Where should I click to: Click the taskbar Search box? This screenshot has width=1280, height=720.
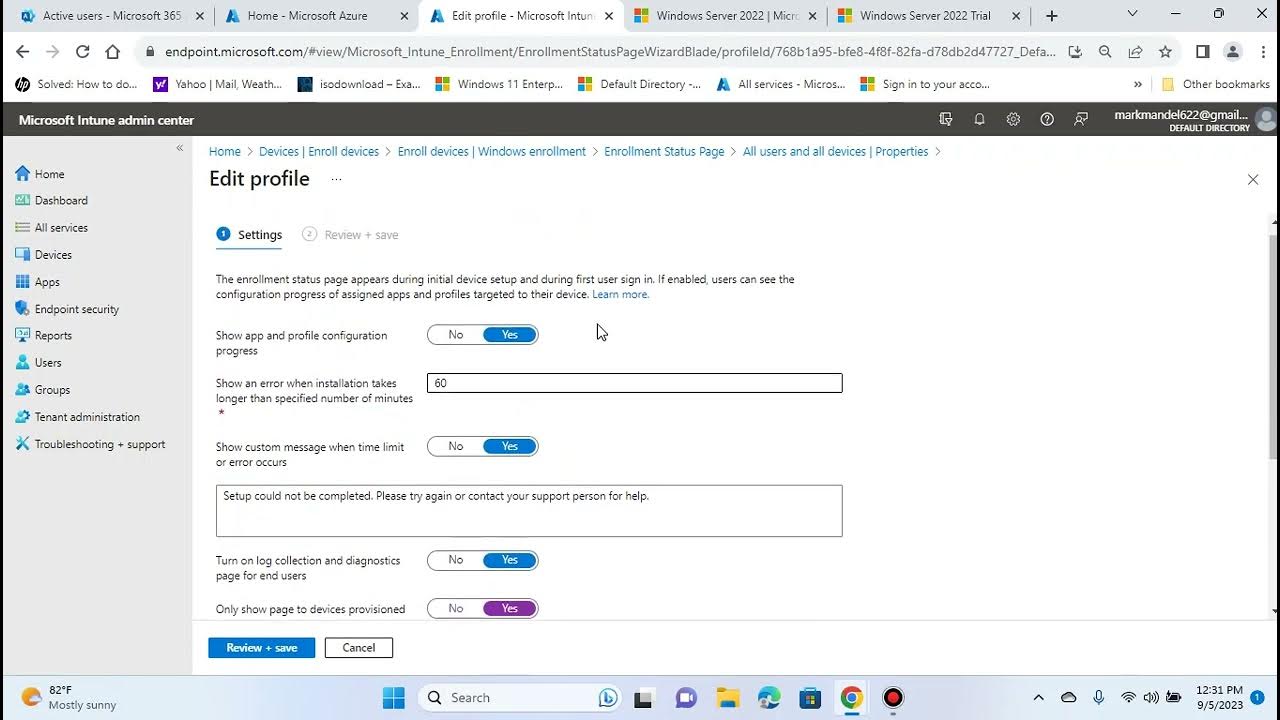pyautogui.click(x=521, y=697)
